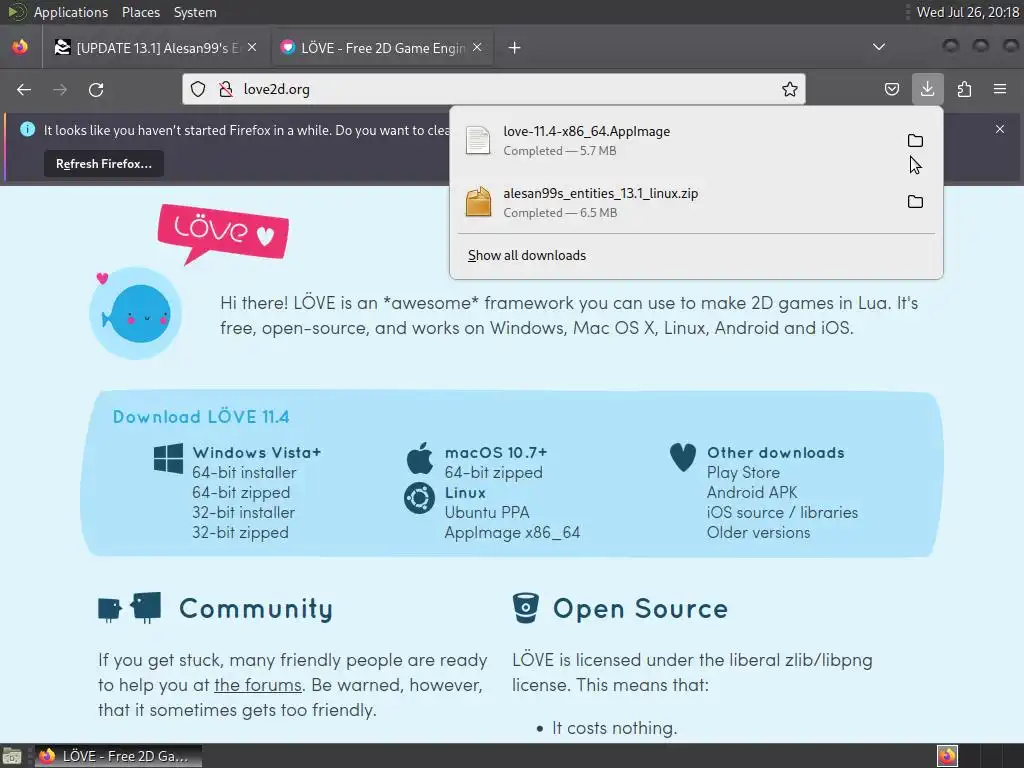Open the Places menu
The height and width of the screenshot is (768, 1024).
(140, 12)
